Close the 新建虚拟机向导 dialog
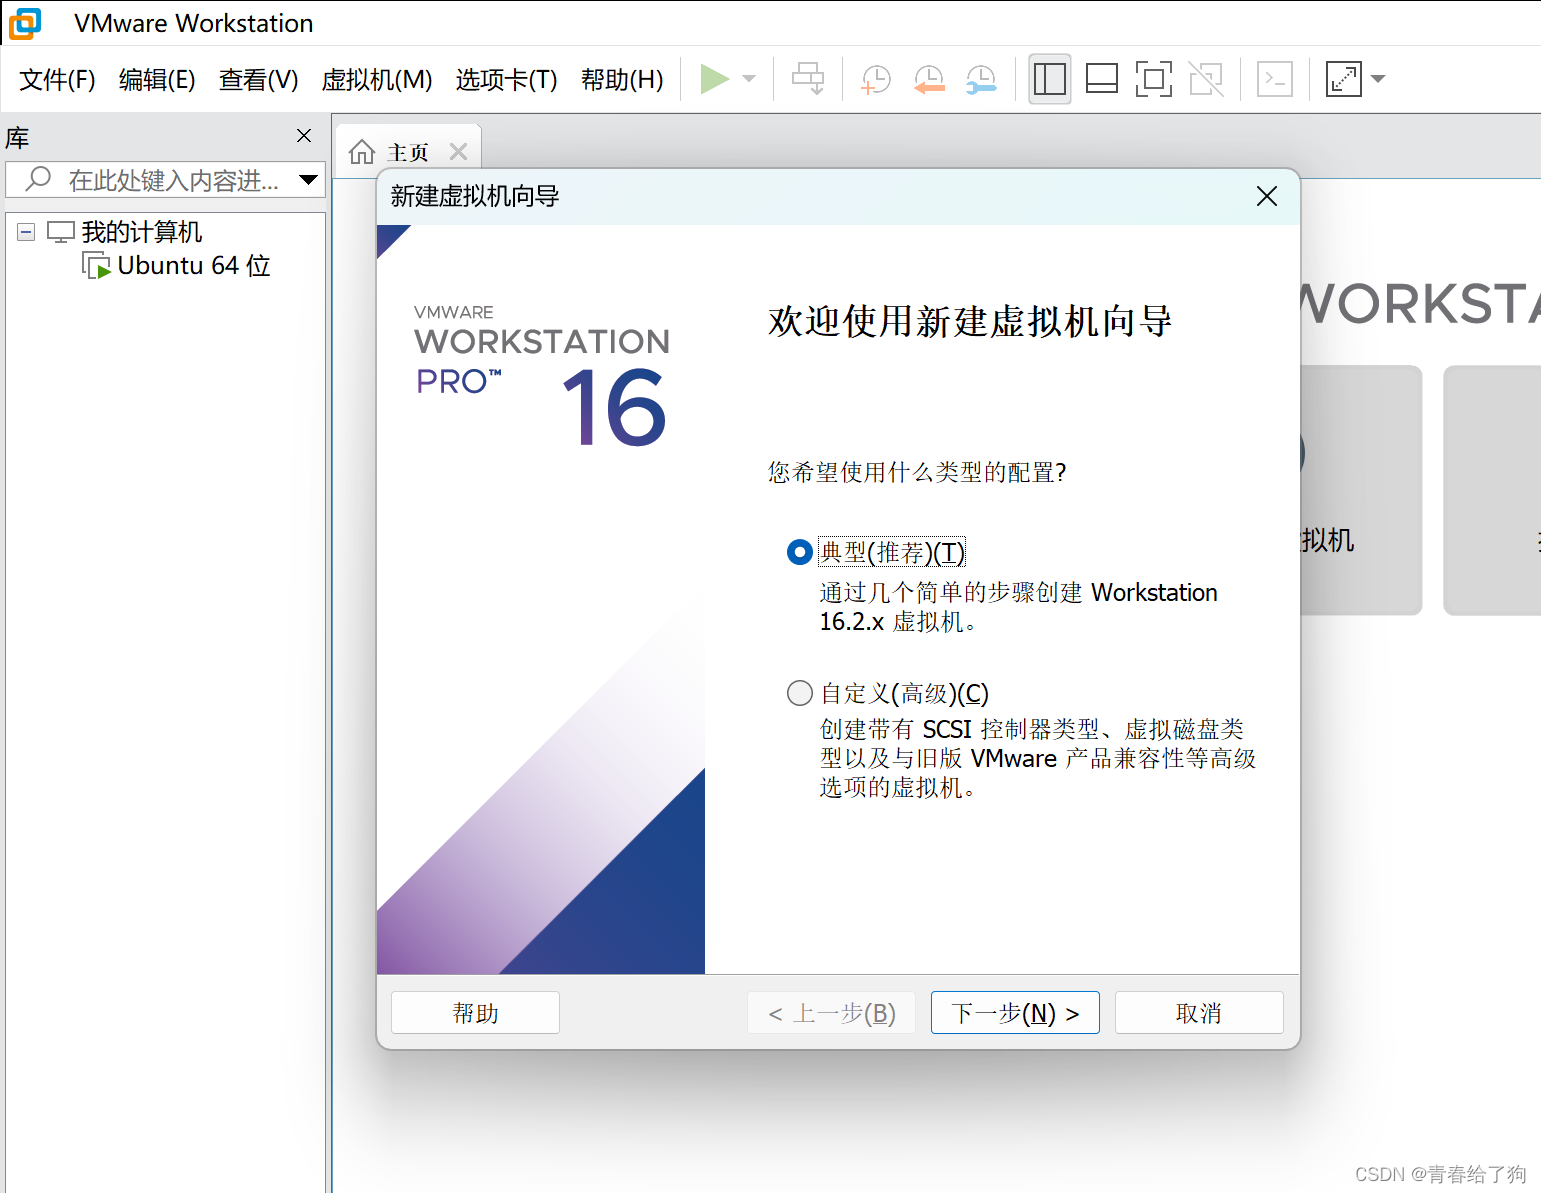 click(1266, 196)
